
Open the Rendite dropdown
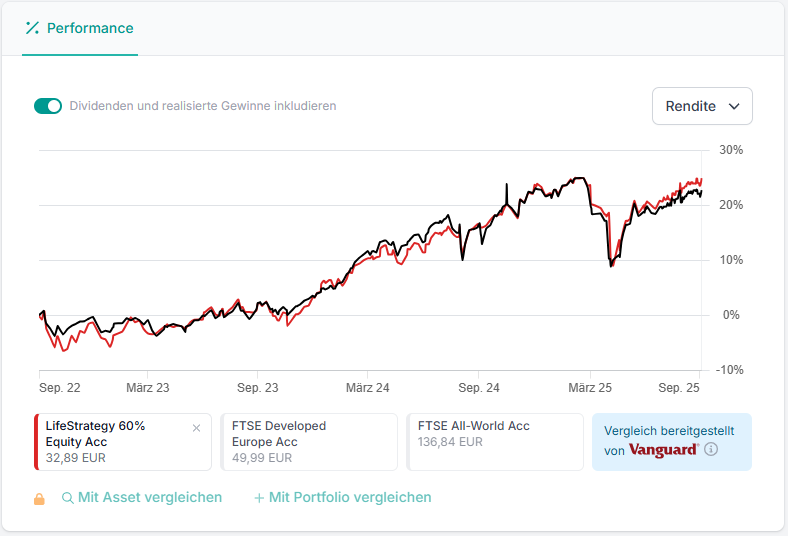(702, 106)
